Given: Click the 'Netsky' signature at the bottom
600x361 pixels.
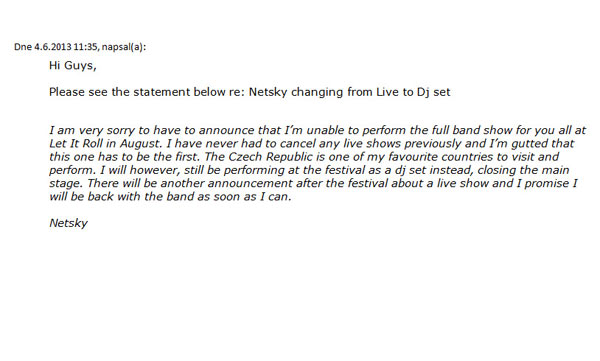Looking at the screenshot, I should [x=68, y=223].
